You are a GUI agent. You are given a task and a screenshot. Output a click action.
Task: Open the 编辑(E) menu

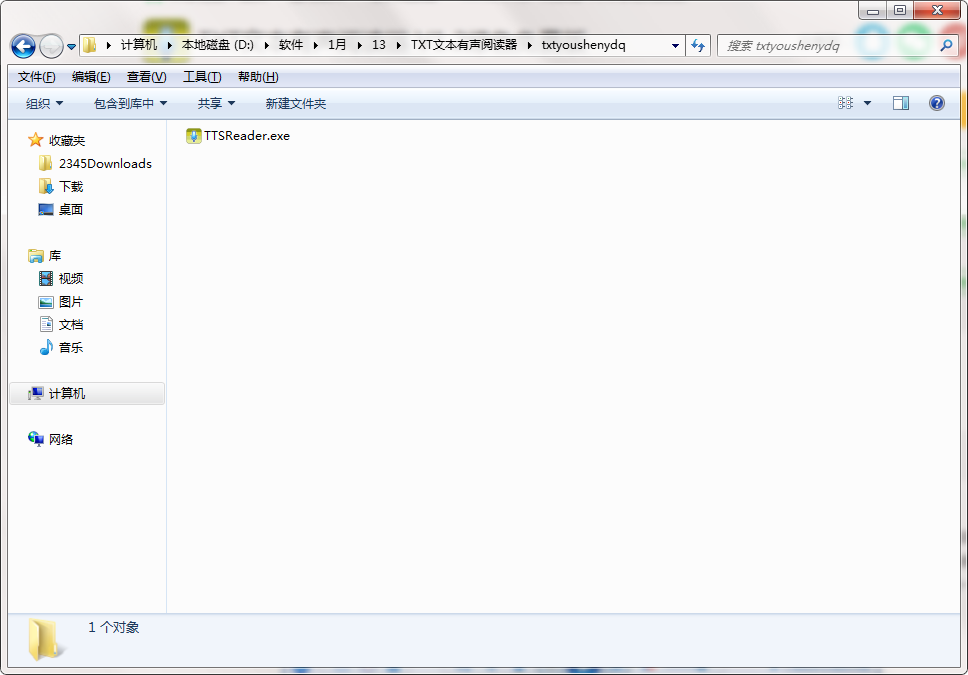(x=91, y=77)
